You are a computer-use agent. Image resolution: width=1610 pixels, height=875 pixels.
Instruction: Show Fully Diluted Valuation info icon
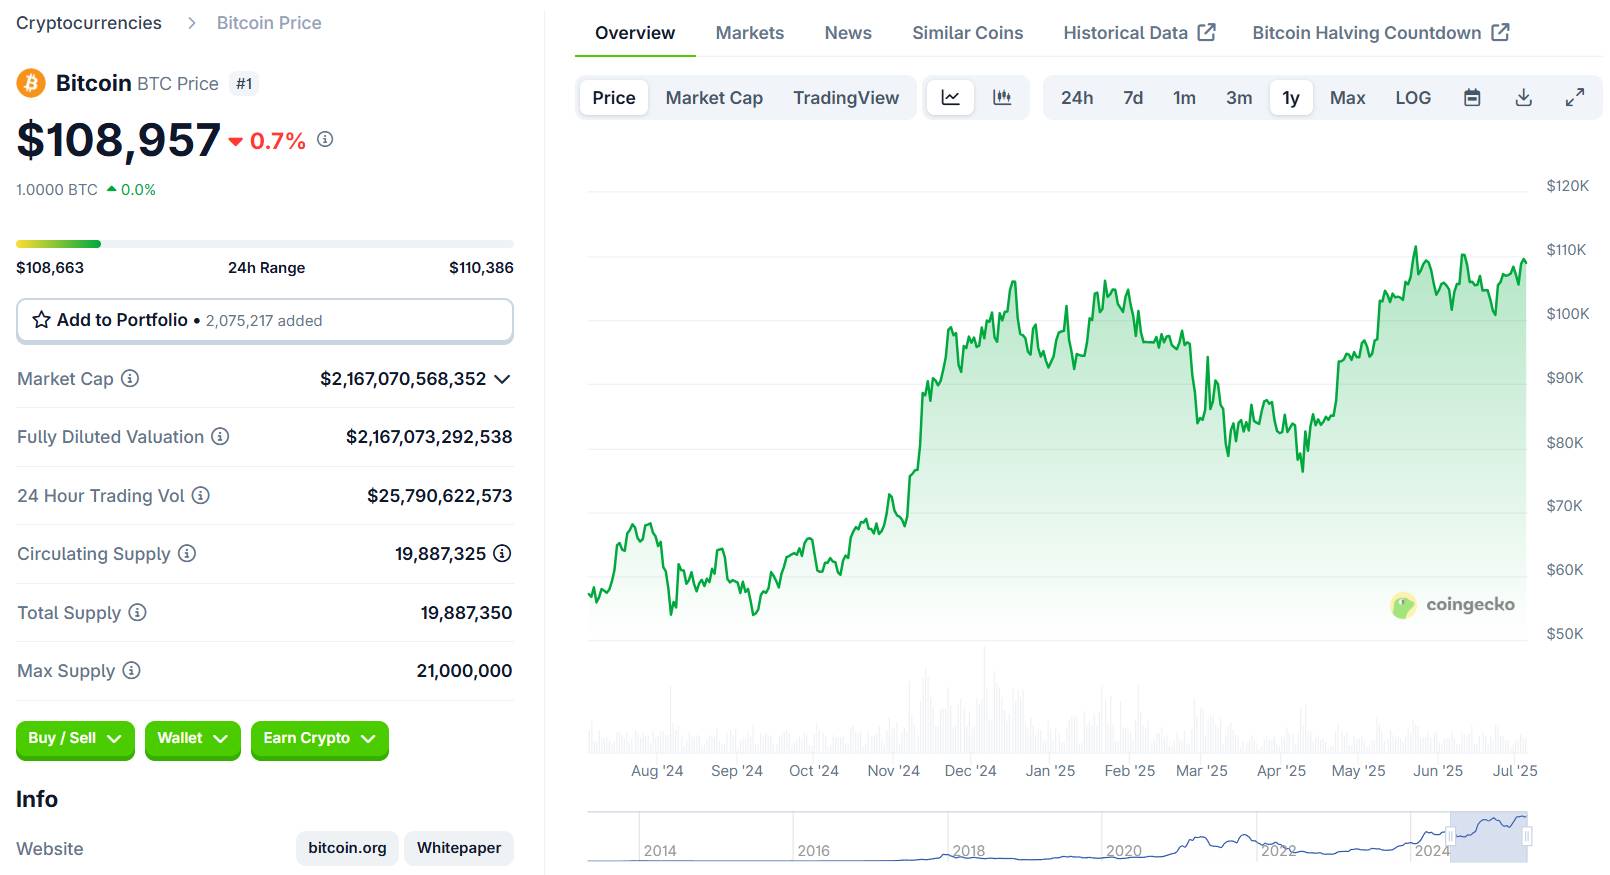220,436
